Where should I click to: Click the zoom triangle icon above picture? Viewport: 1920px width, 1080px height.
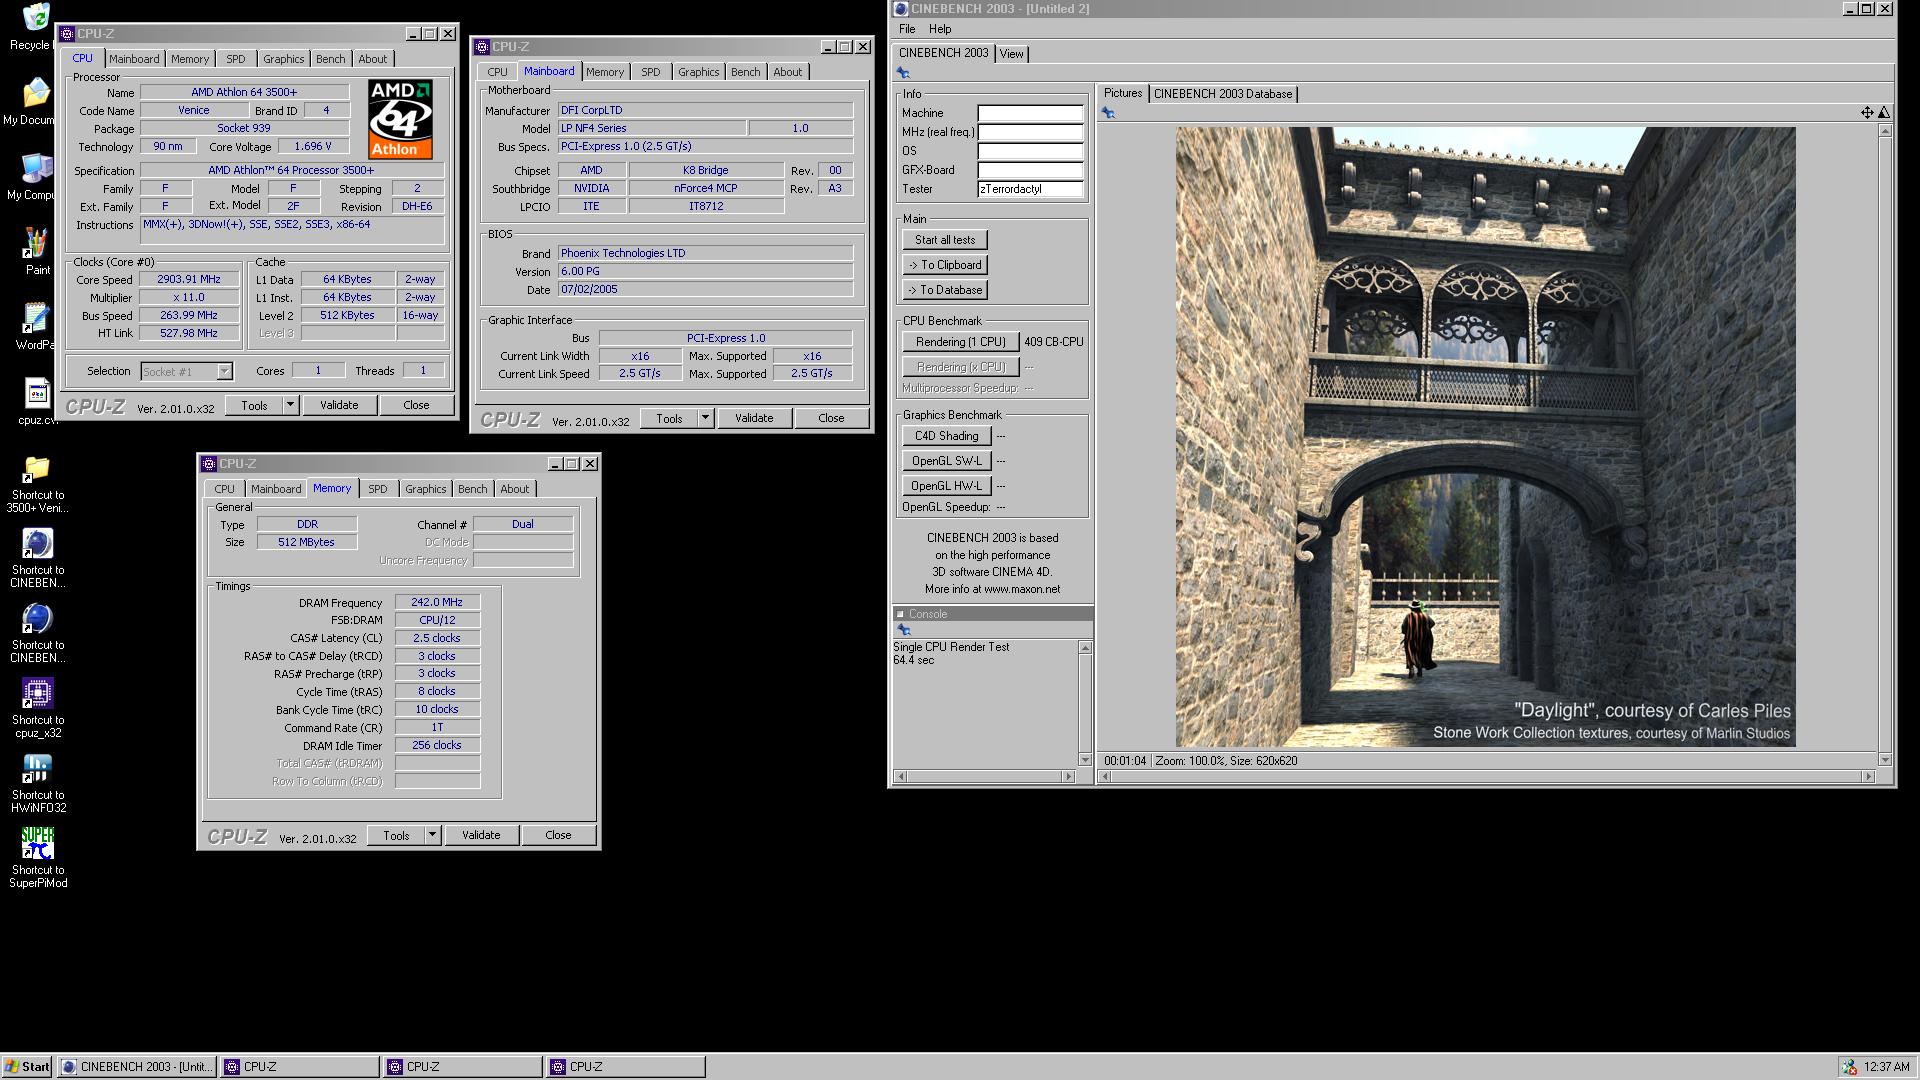point(1883,113)
